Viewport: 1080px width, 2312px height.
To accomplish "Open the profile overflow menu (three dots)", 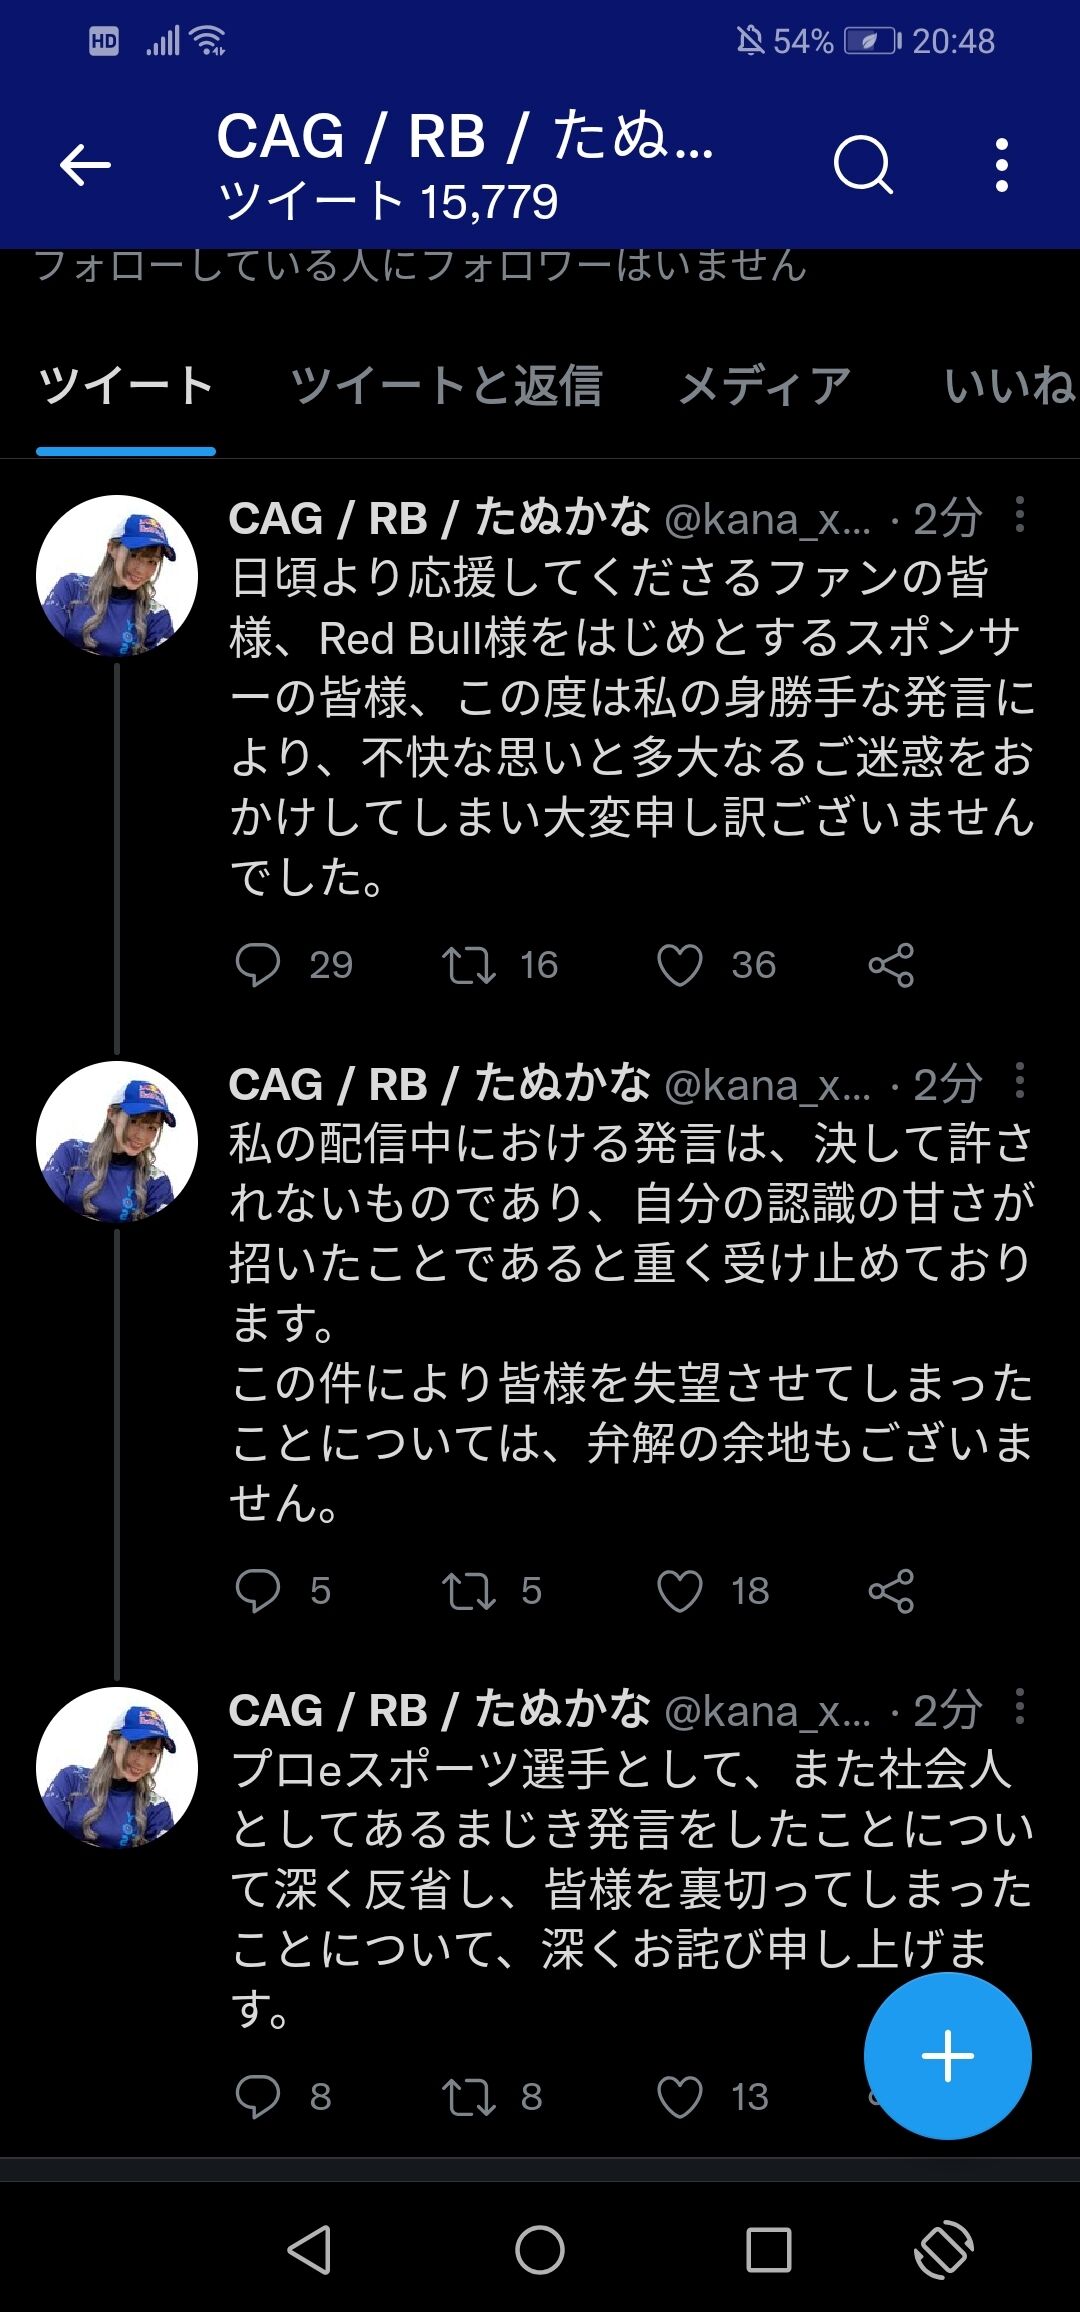I will click(1001, 165).
